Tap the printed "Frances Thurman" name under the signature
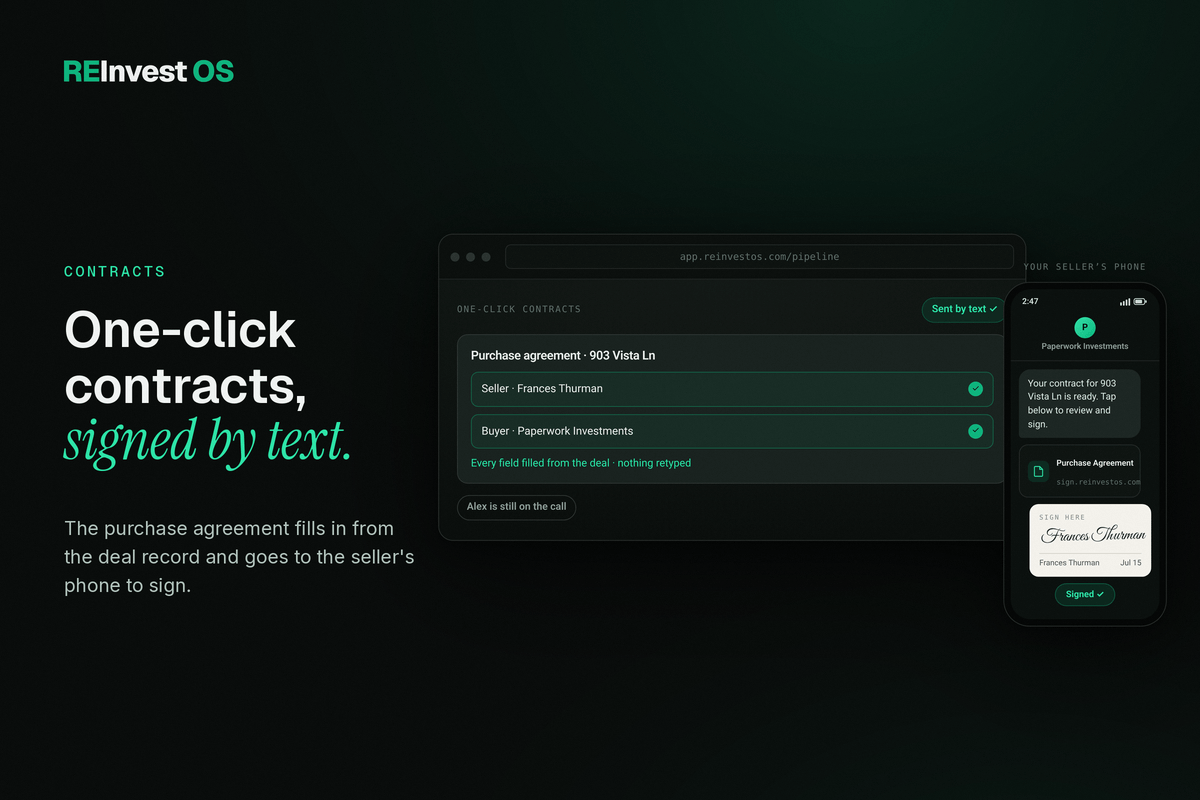The width and height of the screenshot is (1200, 800). 1069,563
